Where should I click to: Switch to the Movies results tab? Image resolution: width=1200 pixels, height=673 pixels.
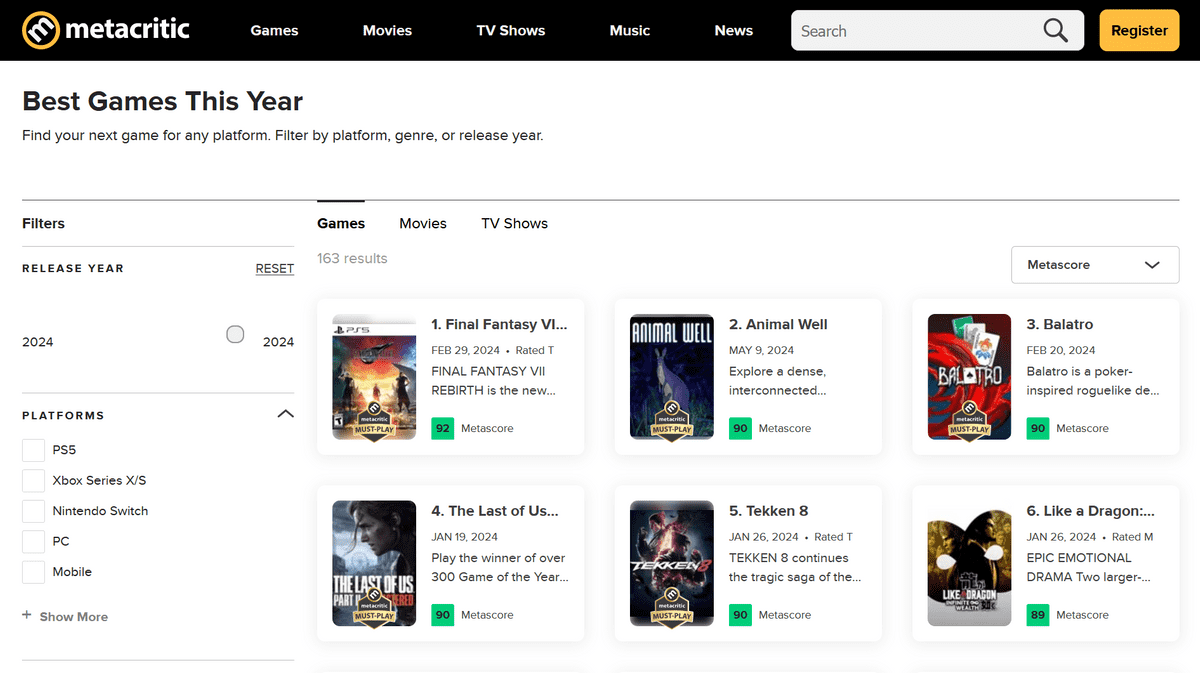coord(423,223)
